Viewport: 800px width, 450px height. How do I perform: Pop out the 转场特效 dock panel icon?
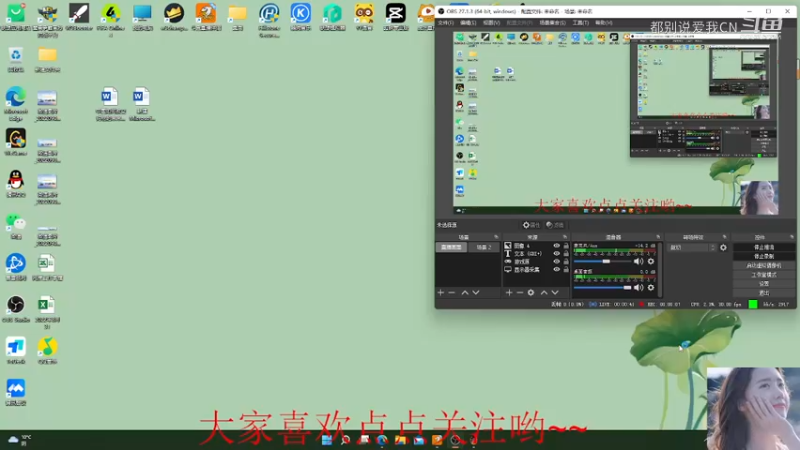coord(724,237)
